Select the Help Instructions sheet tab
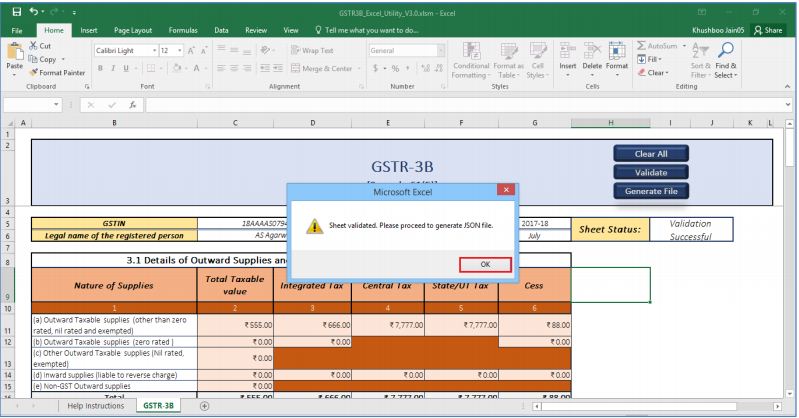This screenshot has width=799, height=418. [96, 406]
